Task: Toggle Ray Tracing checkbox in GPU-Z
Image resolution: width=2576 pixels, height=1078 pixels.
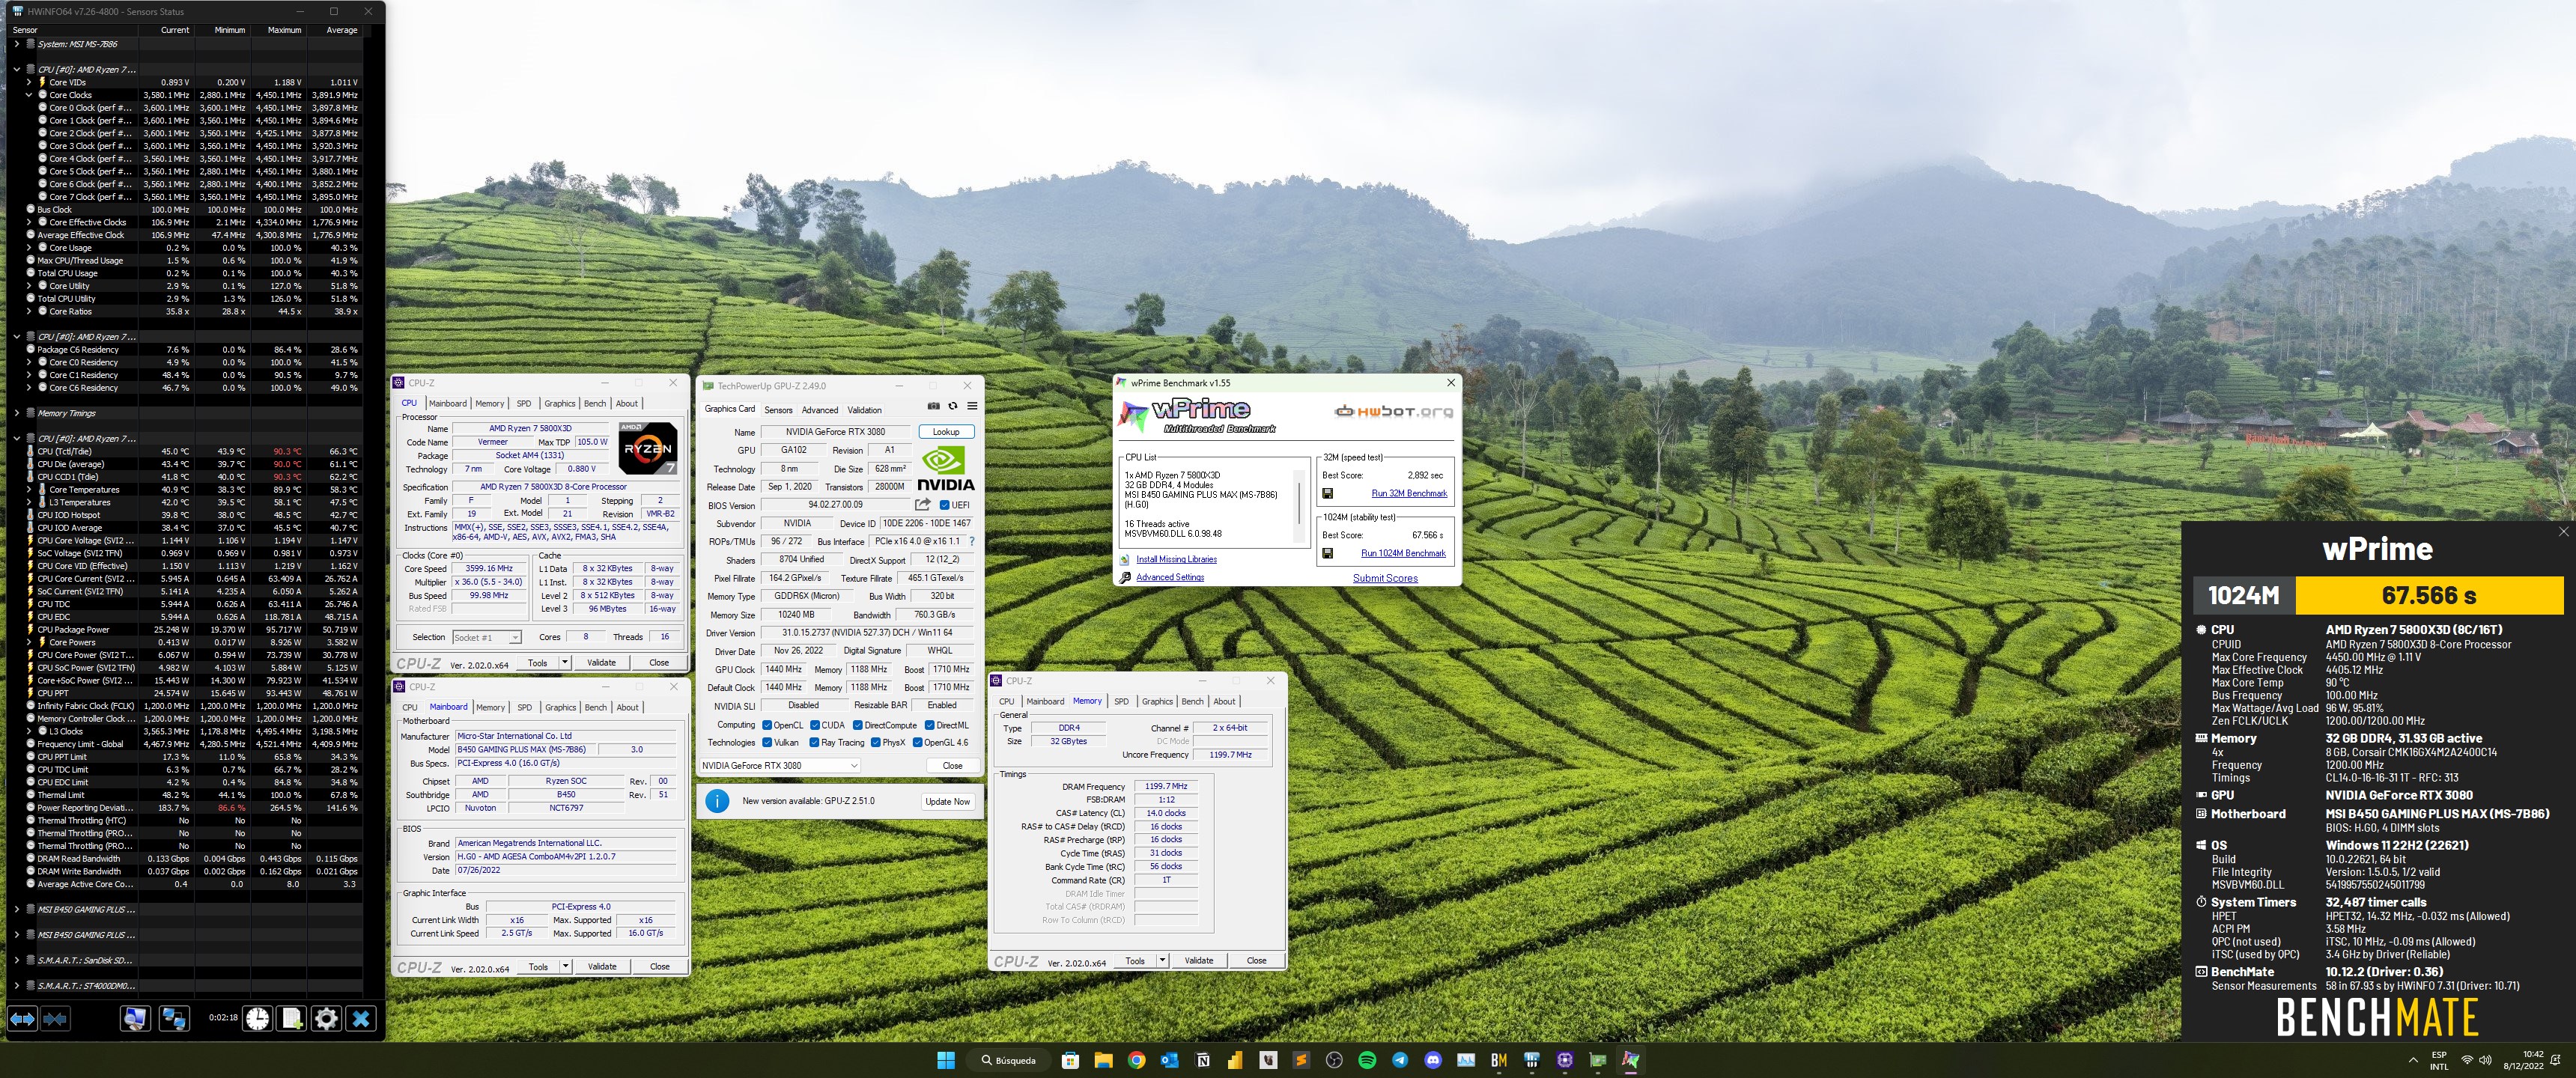Action: click(x=814, y=742)
